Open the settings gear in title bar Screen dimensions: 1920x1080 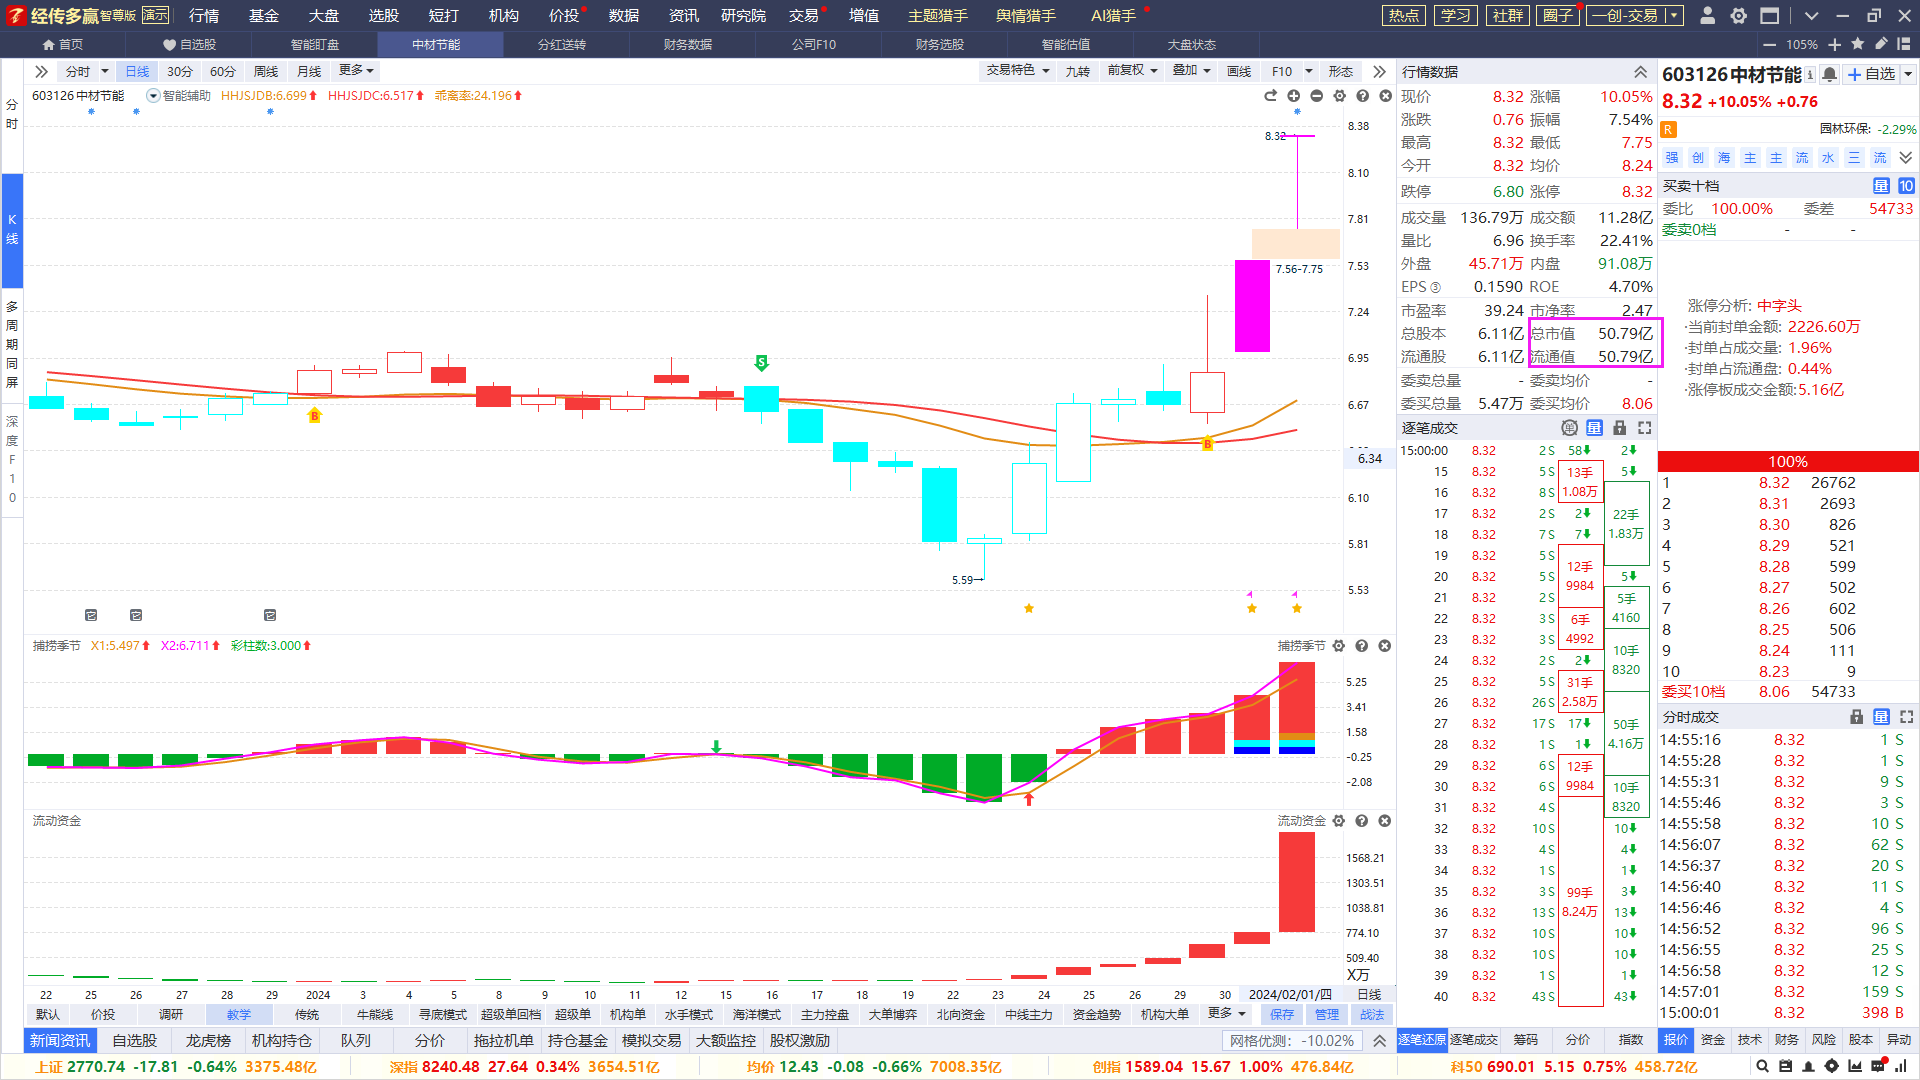point(1739,15)
